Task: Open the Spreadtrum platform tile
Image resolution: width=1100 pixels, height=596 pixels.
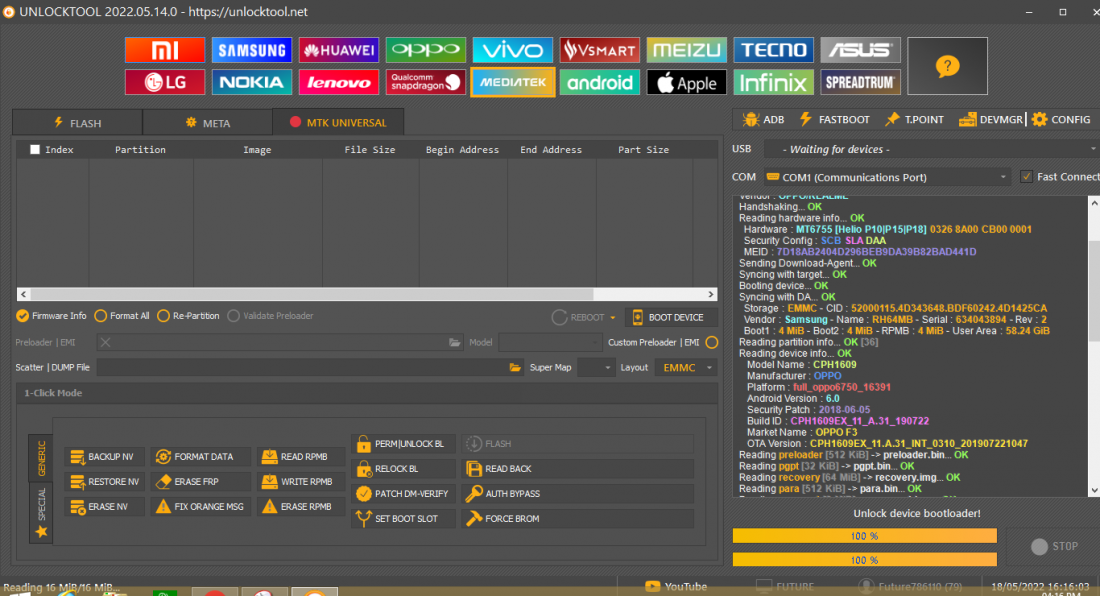Action: [x=861, y=82]
